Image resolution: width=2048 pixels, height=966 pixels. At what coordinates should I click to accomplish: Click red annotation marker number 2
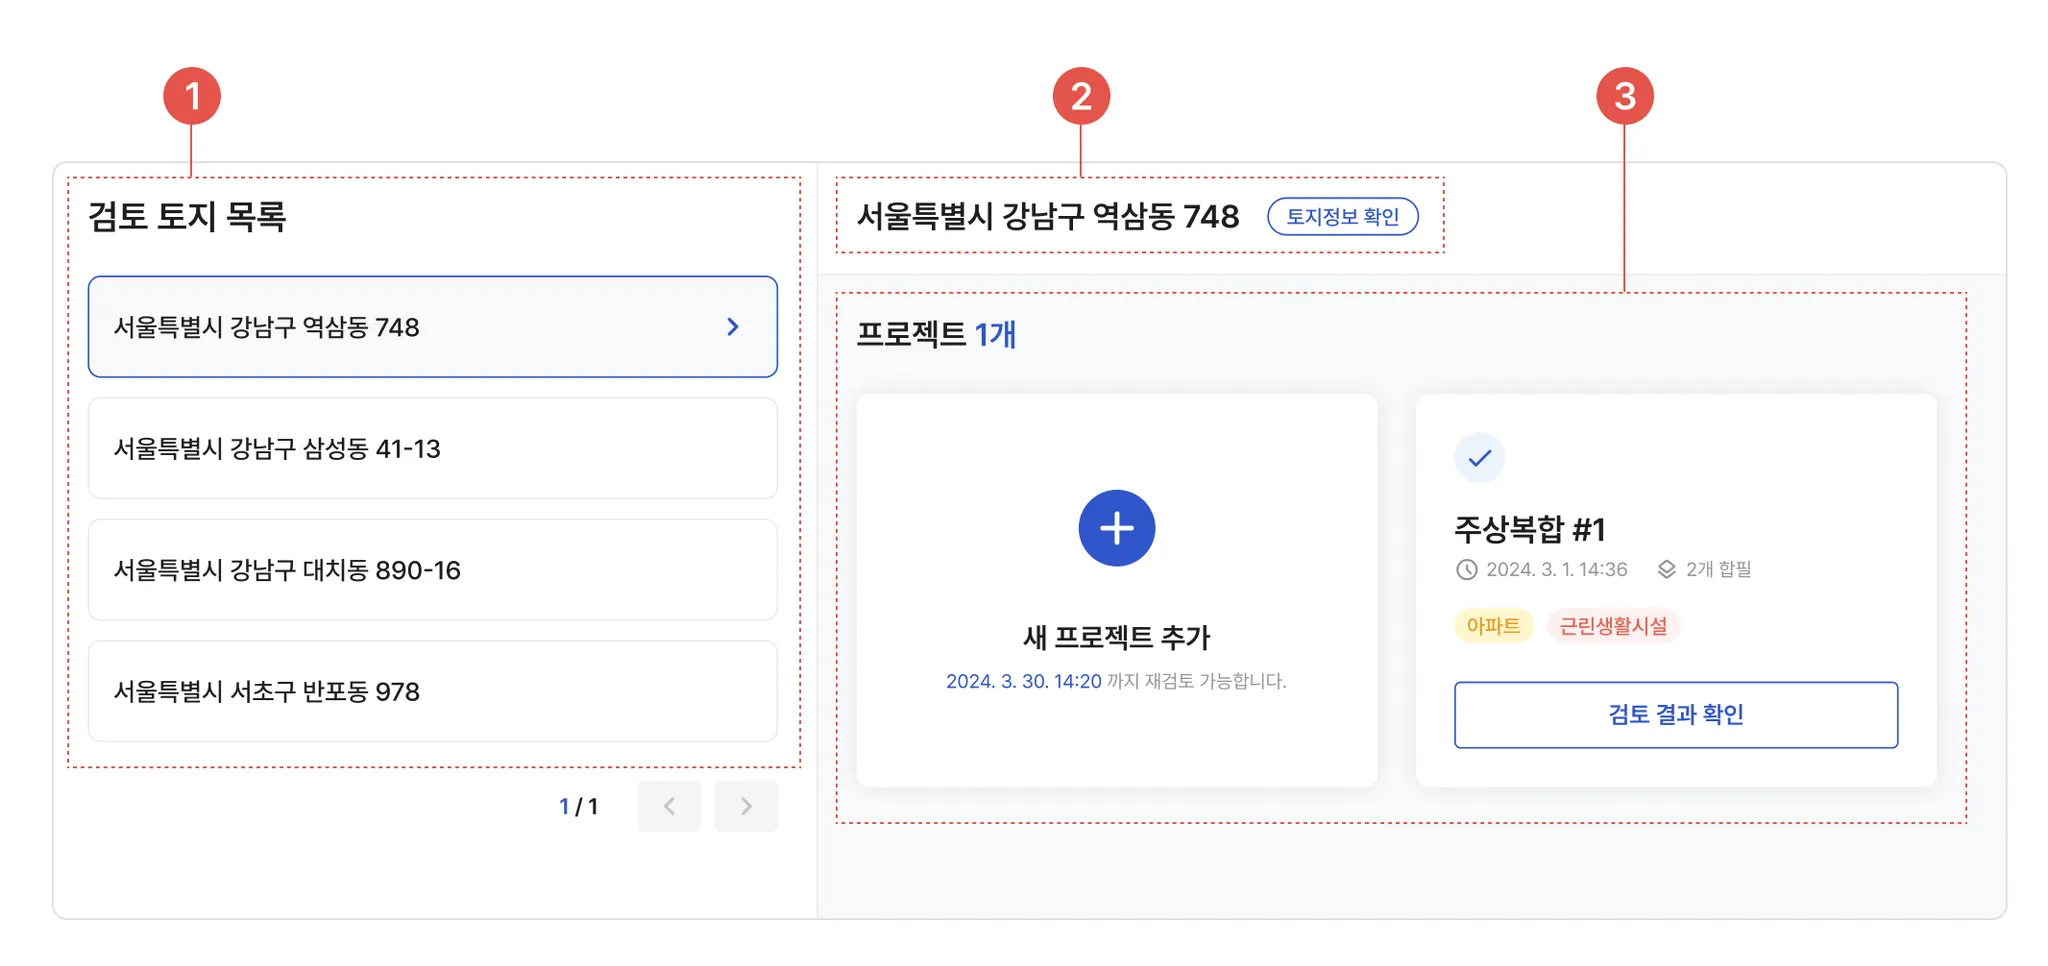(x=1081, y=96)
